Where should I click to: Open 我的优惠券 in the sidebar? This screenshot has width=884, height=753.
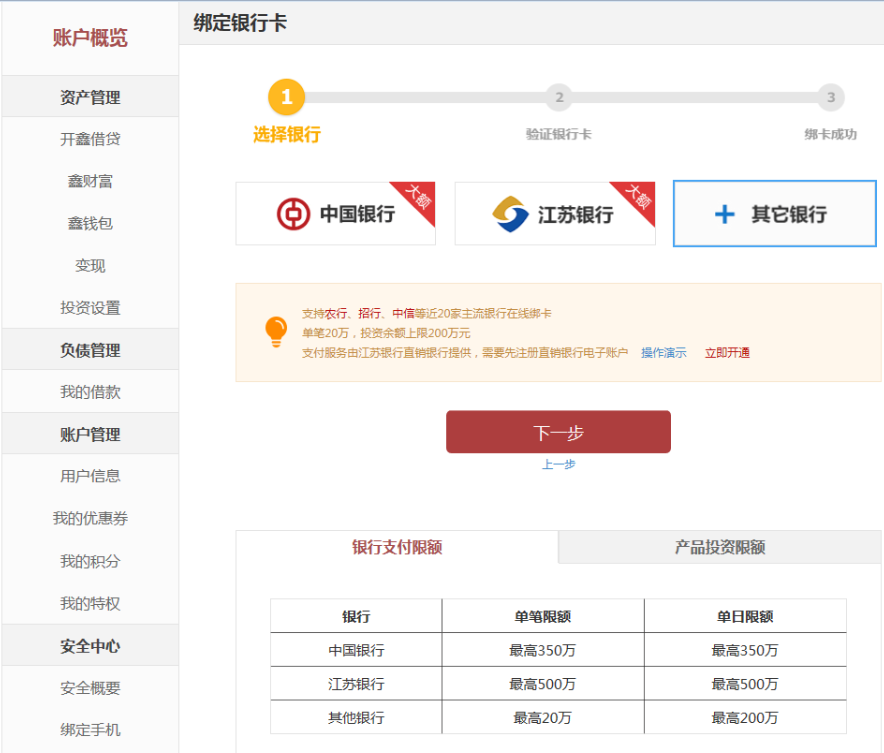[90, 519]
